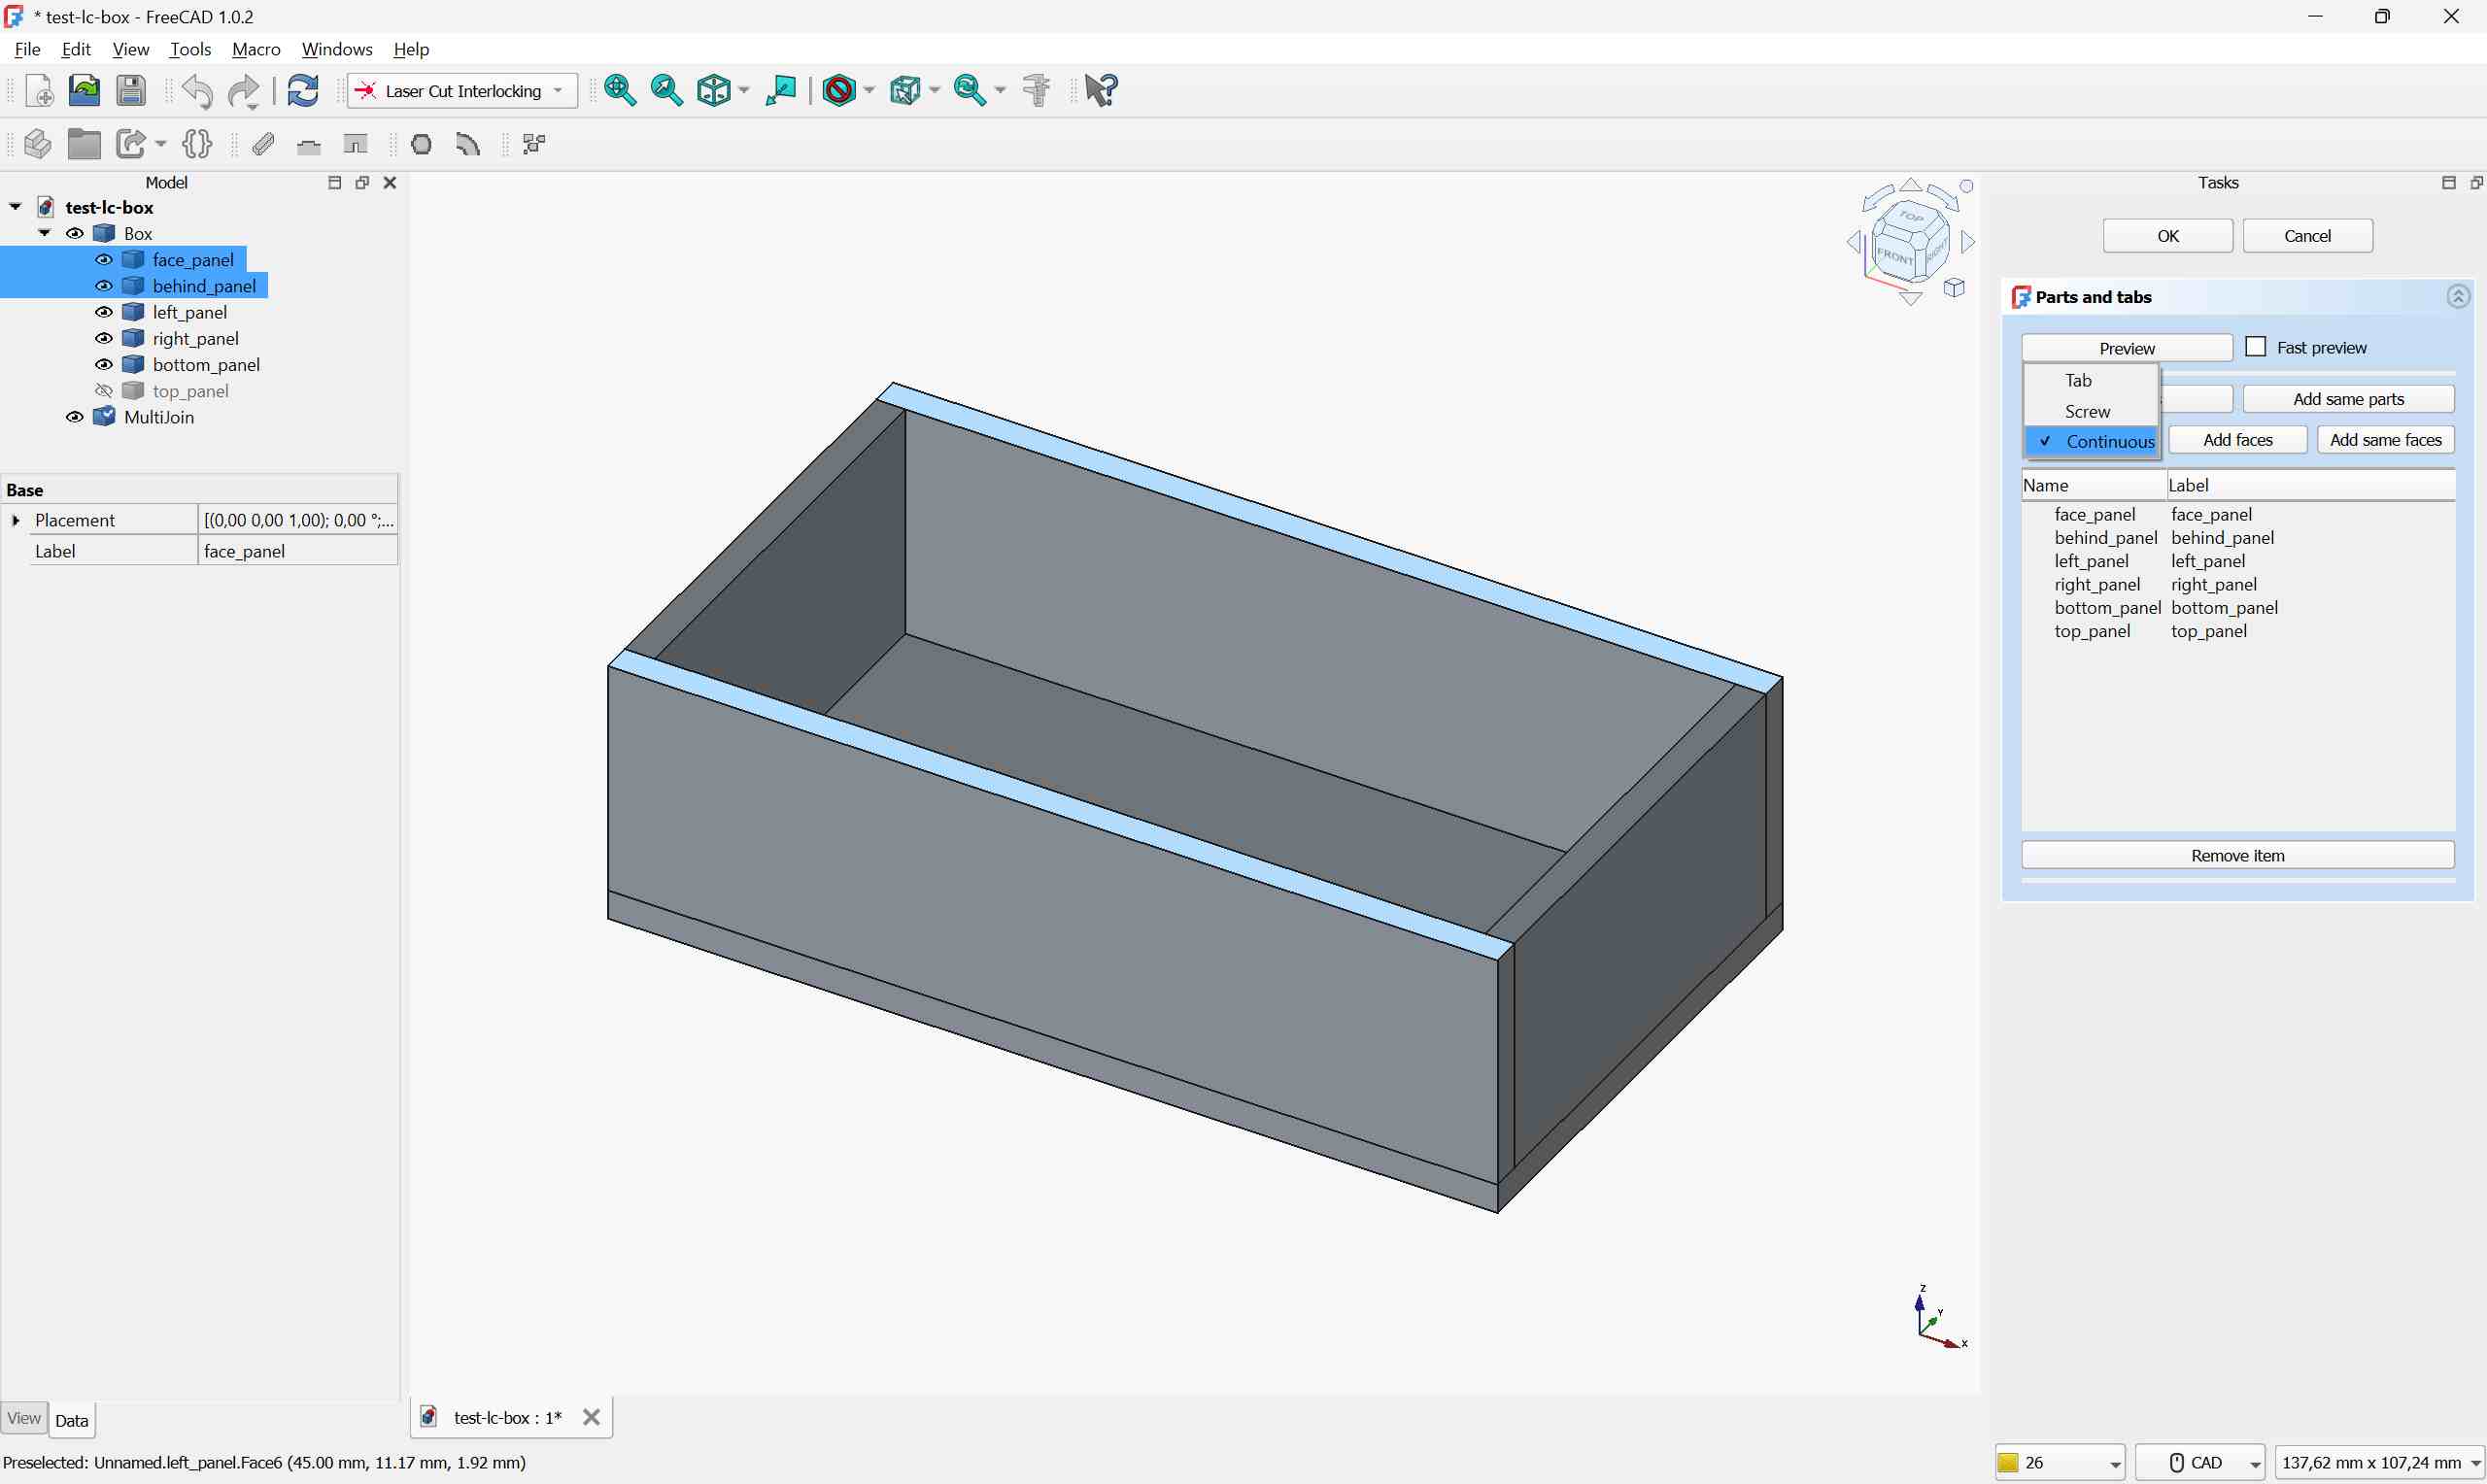Enable the Fast preview checkbox
Screen dimensions: 2487x1484
tap(2255, 347)
